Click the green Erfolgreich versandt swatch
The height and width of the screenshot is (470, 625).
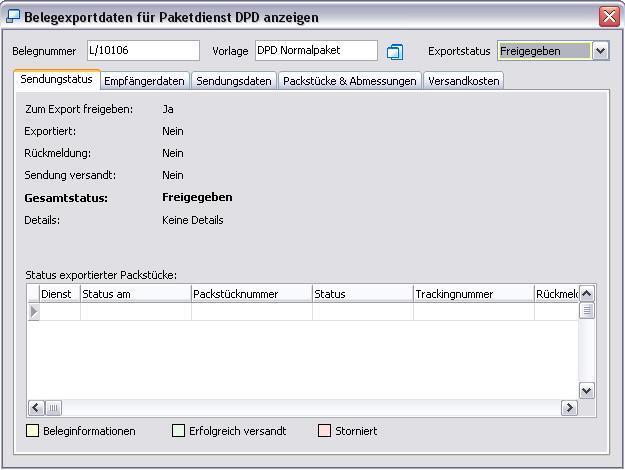pyautogui.click(x=178, y=431)
